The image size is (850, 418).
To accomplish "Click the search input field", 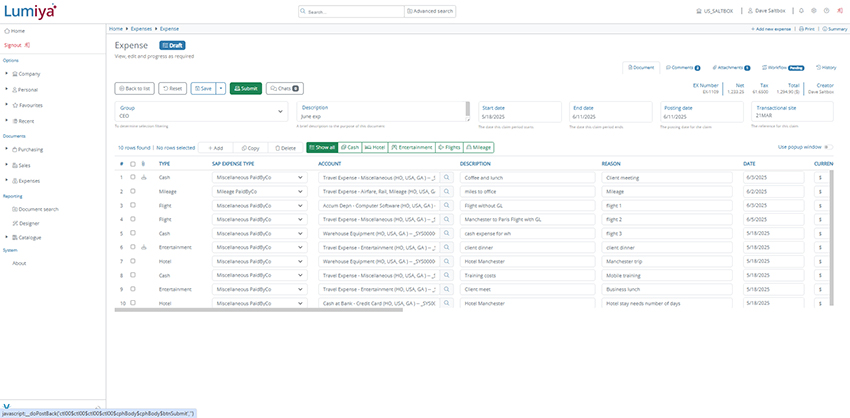I will pos(351,11).
